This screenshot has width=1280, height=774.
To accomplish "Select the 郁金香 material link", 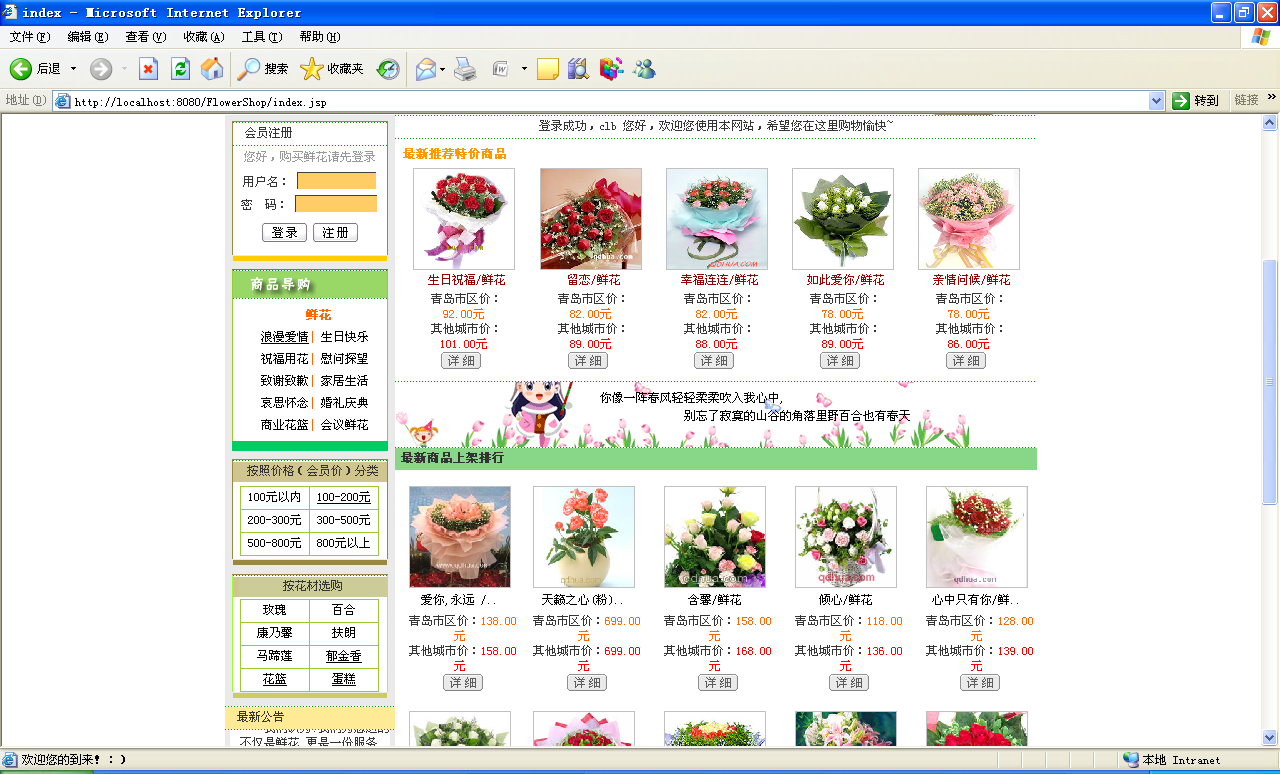I will (x=344, y=657).
